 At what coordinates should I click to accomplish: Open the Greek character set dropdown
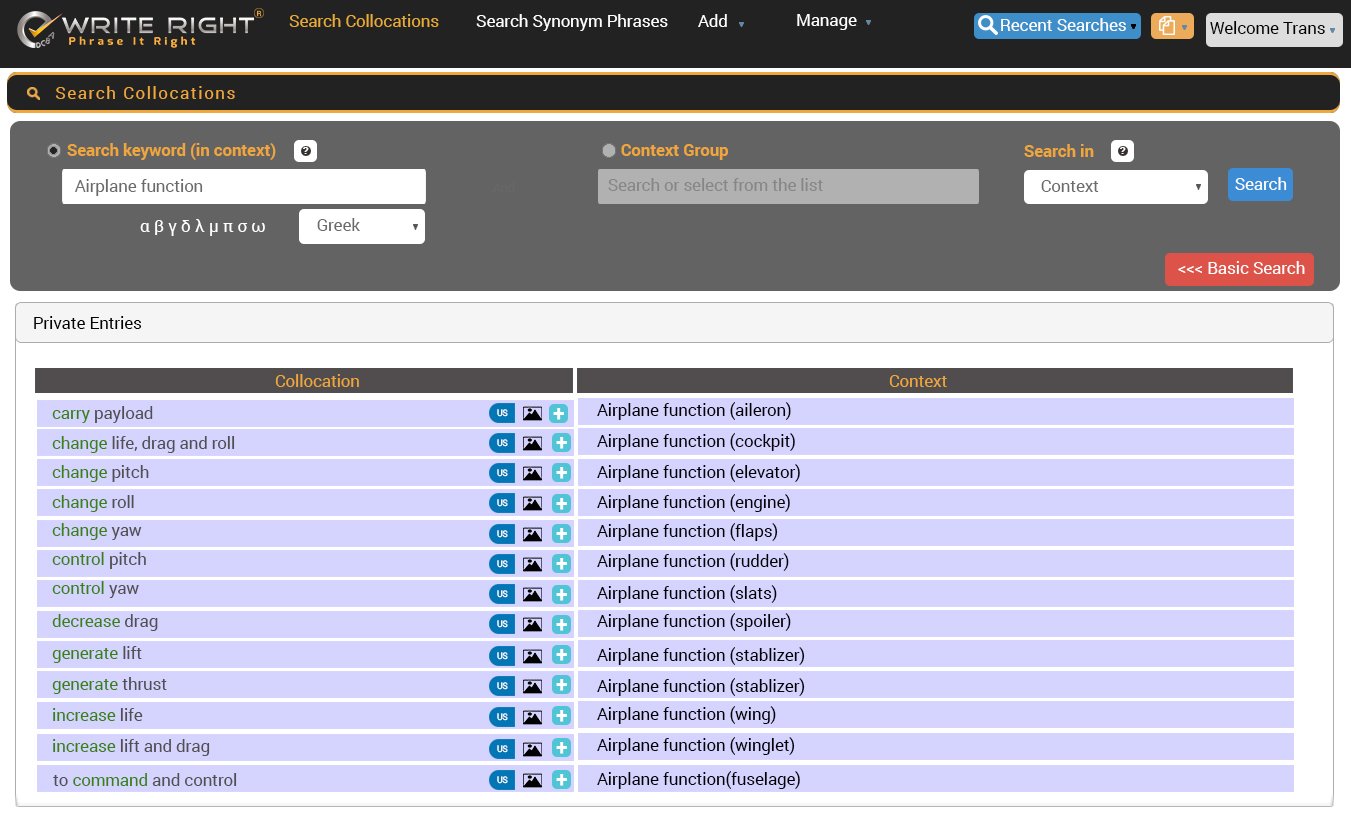pyautogui.click(x=362, y=226)
